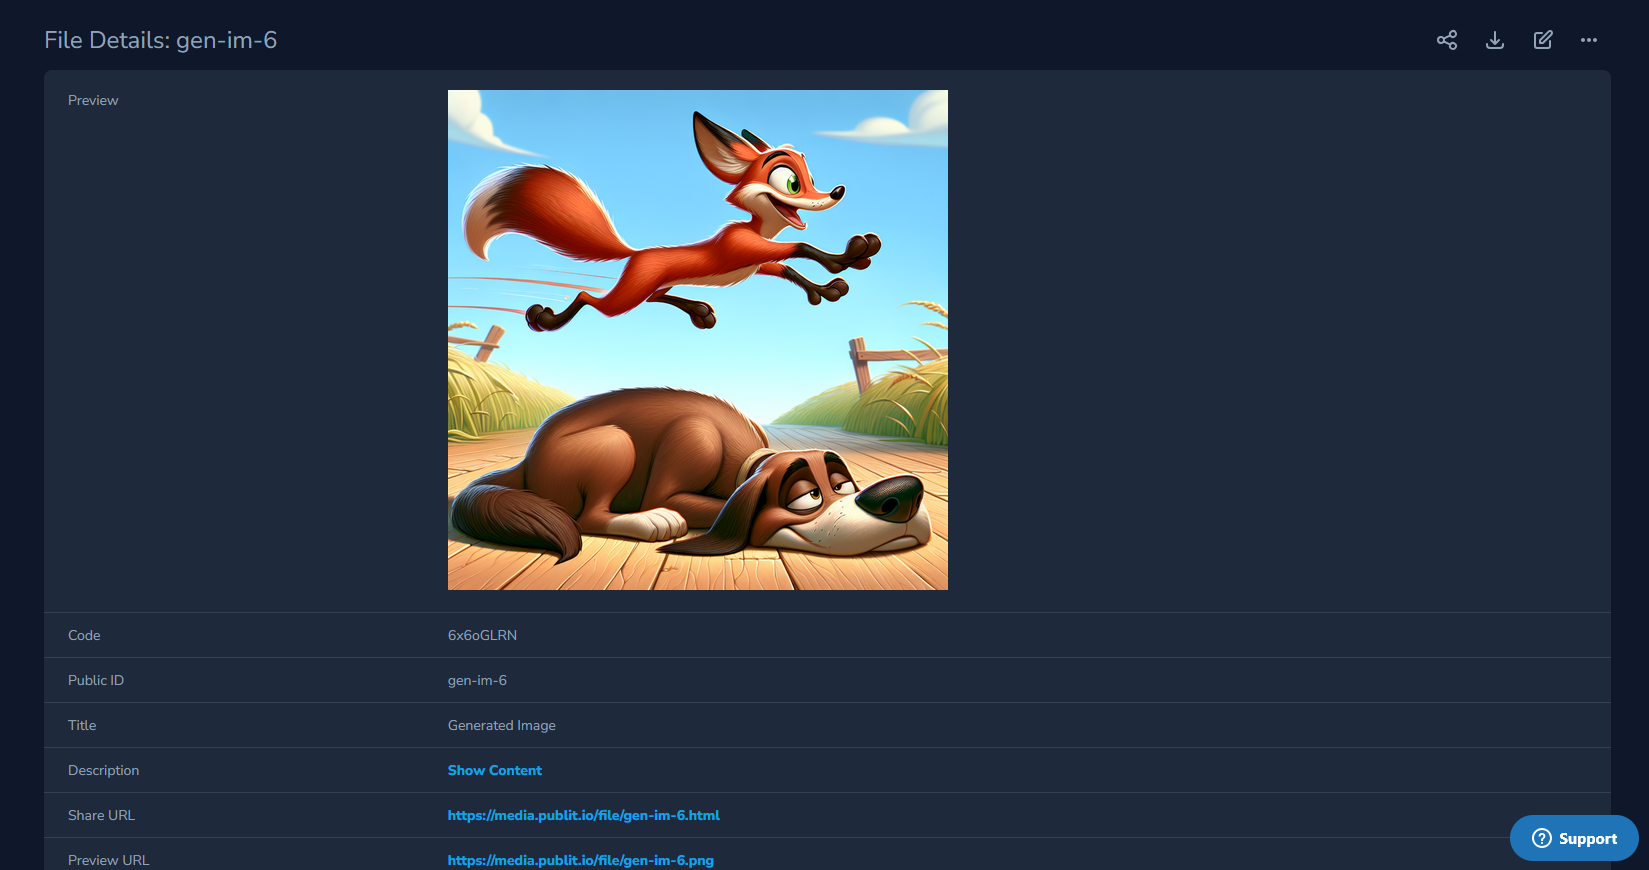Viewport: 1649px width, 870px height.
Task: Click the fox and dog preview image
Action: (x=697, y=340)
